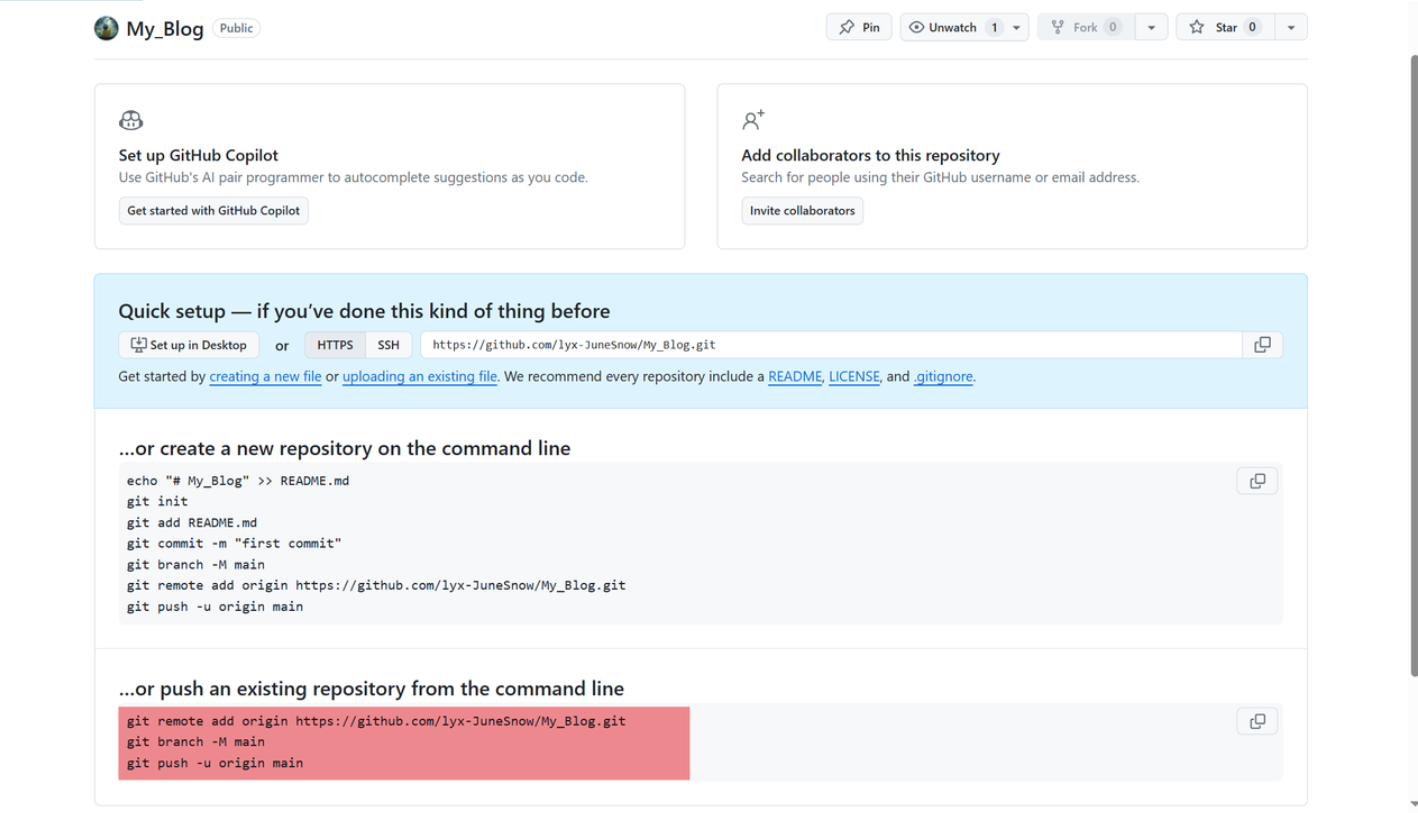Click the Public visibility label
Image resolution: width=1418 pixels, height=813 pixels.
(x=236, y=28)
